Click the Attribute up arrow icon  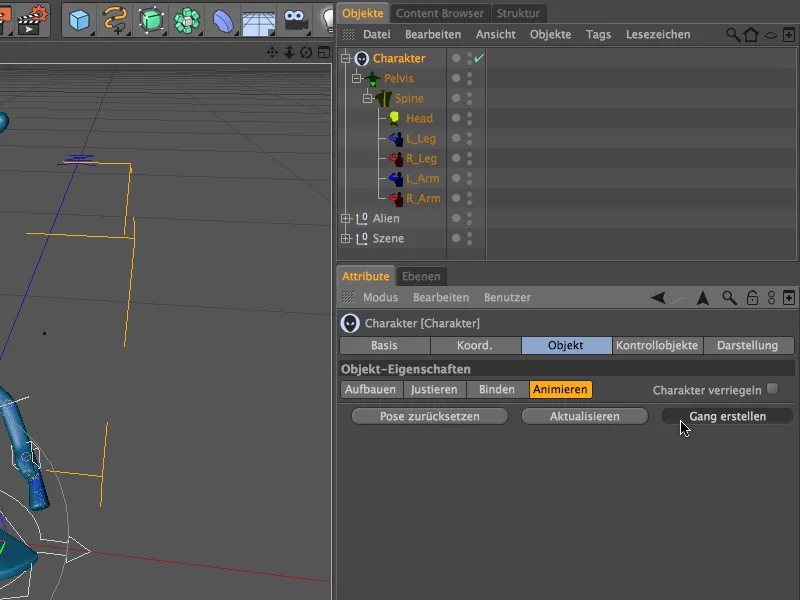703,297
